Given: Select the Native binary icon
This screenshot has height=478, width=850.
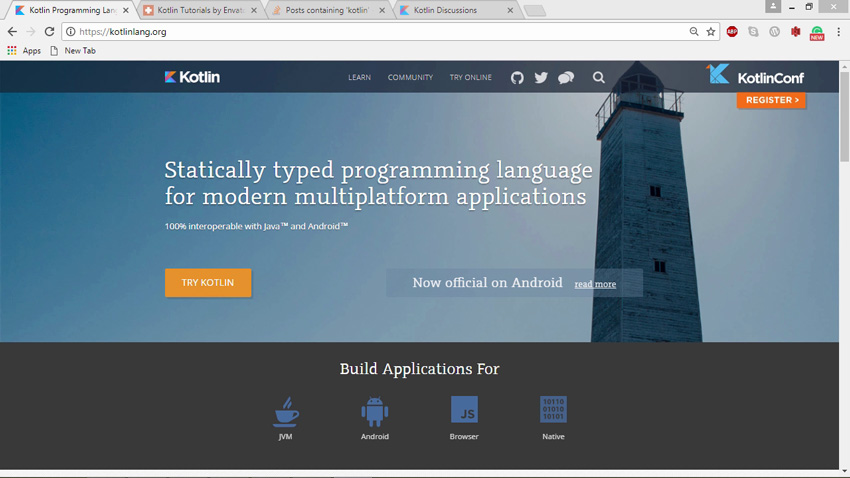Looking at the screenshot, I should tap(553, 409).
